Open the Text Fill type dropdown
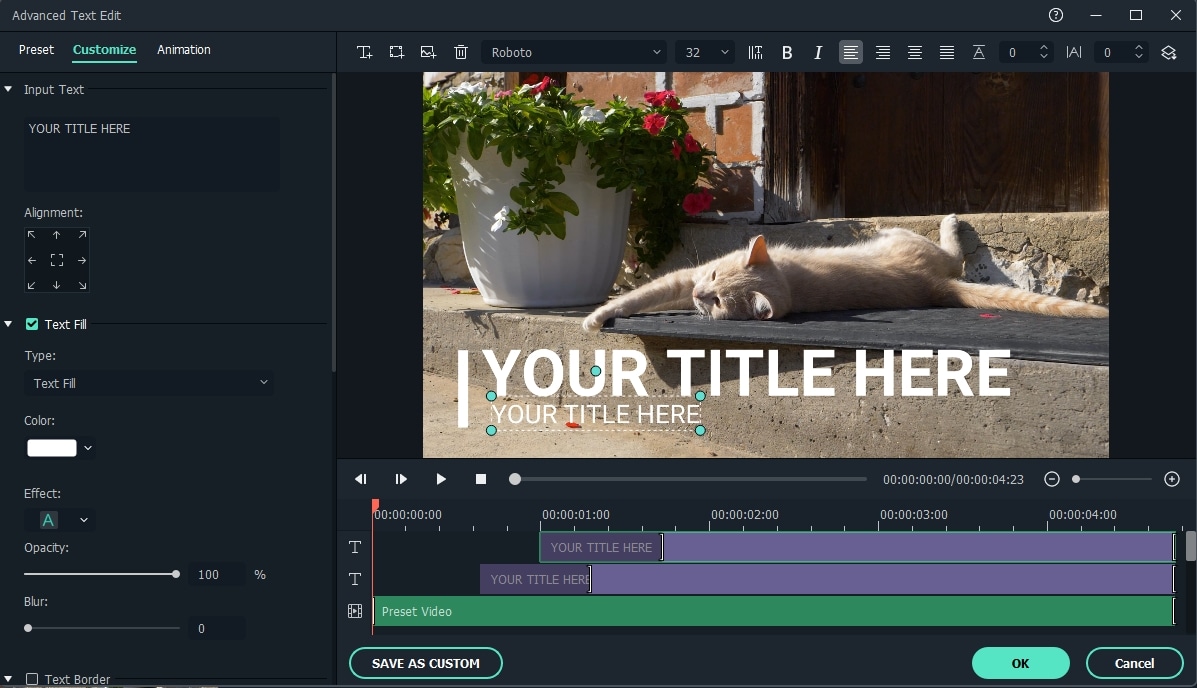This screenshot has width=1197, height=688. click(149, 383)
